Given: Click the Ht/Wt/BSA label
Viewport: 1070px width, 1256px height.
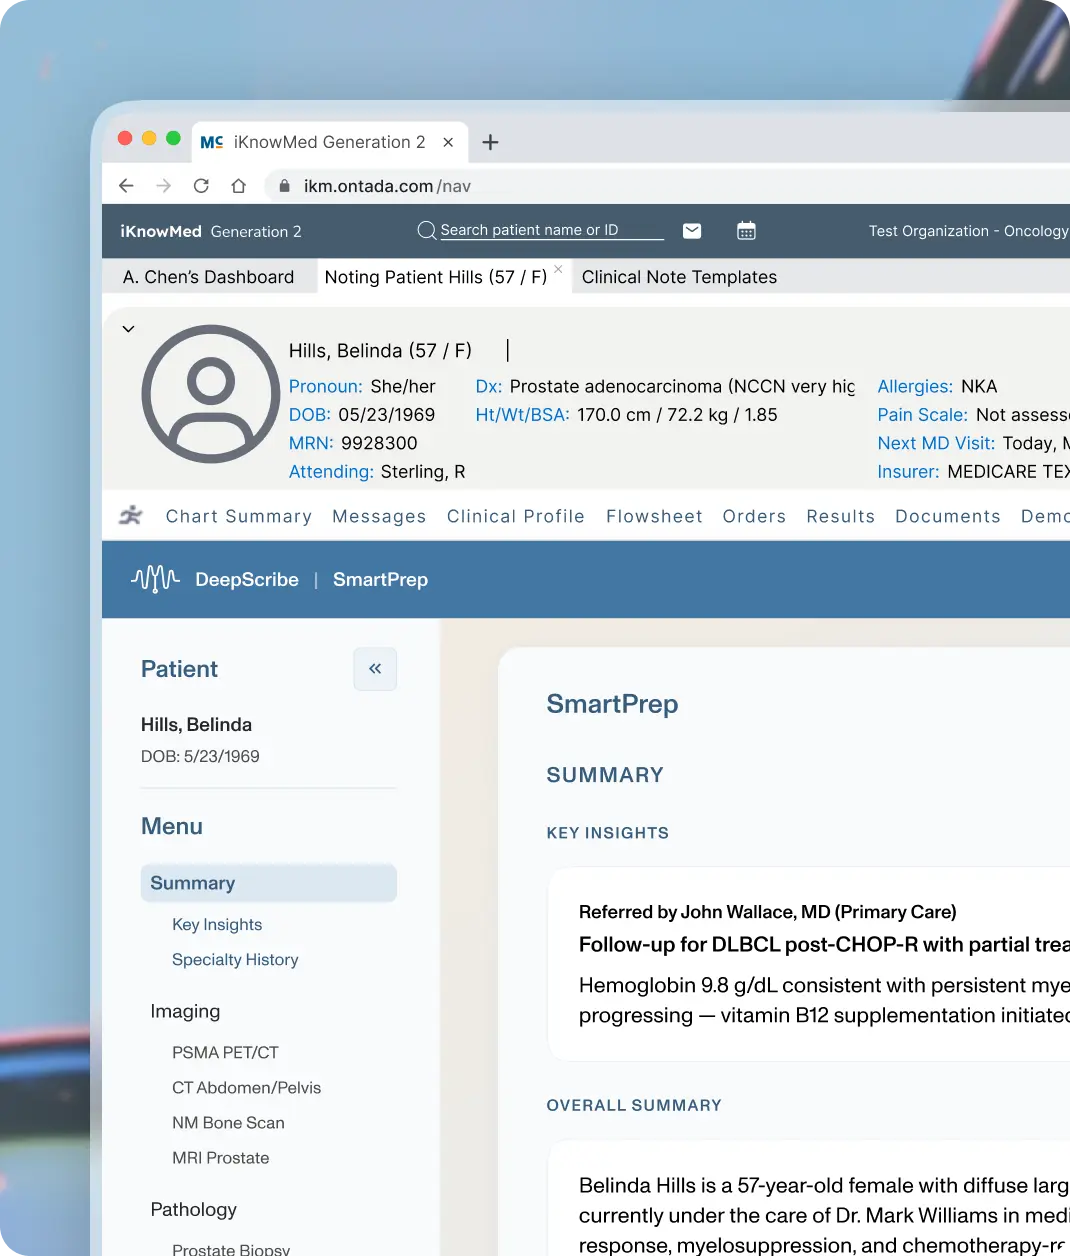Looking at the screenshot, I should click(x=522, y=415).
